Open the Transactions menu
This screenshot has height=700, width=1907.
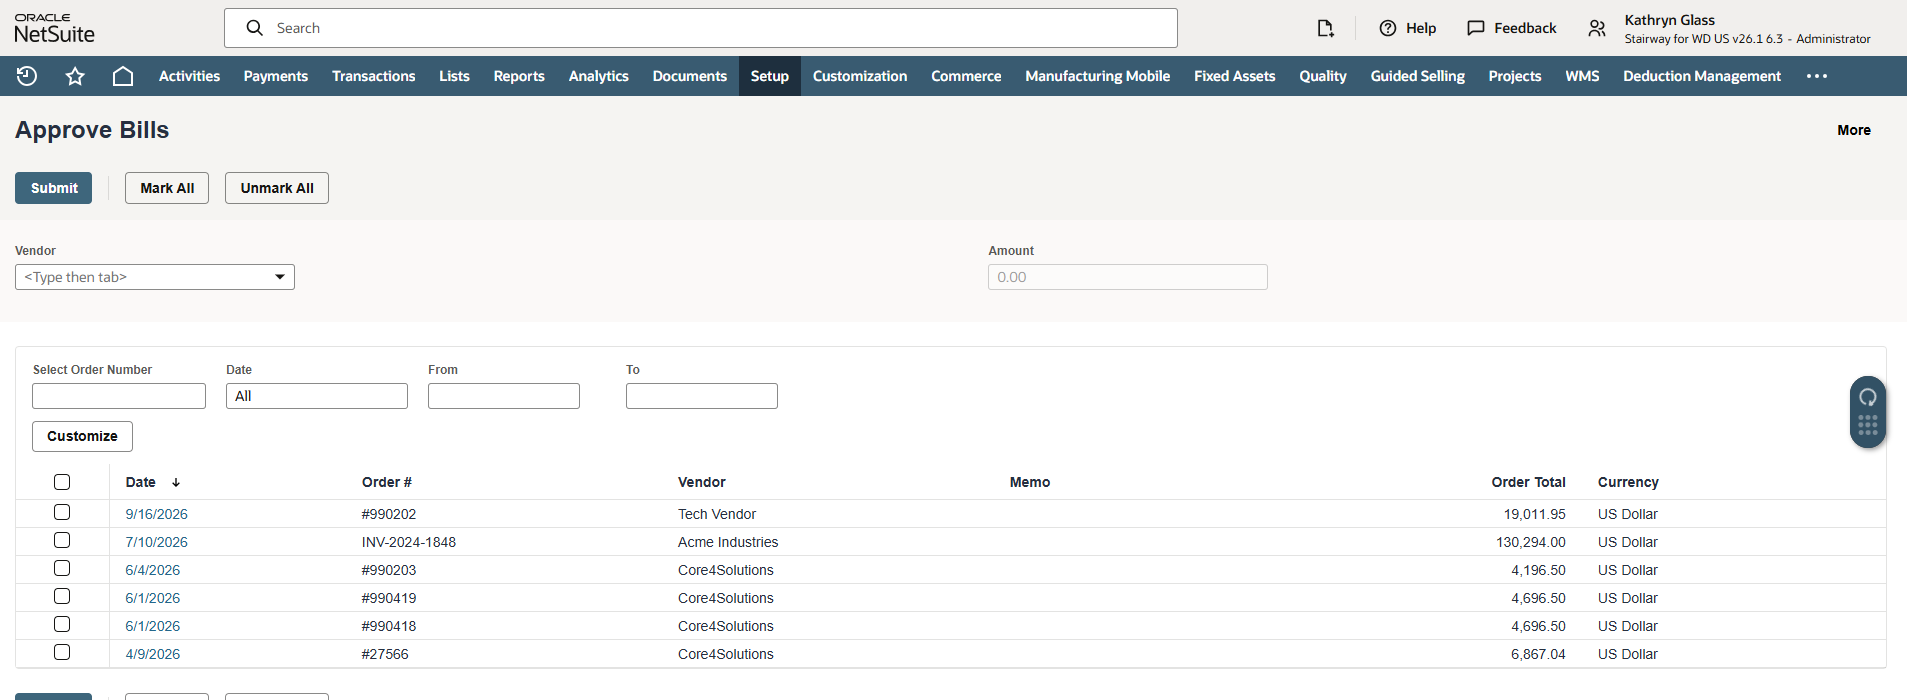coord(373,76)
